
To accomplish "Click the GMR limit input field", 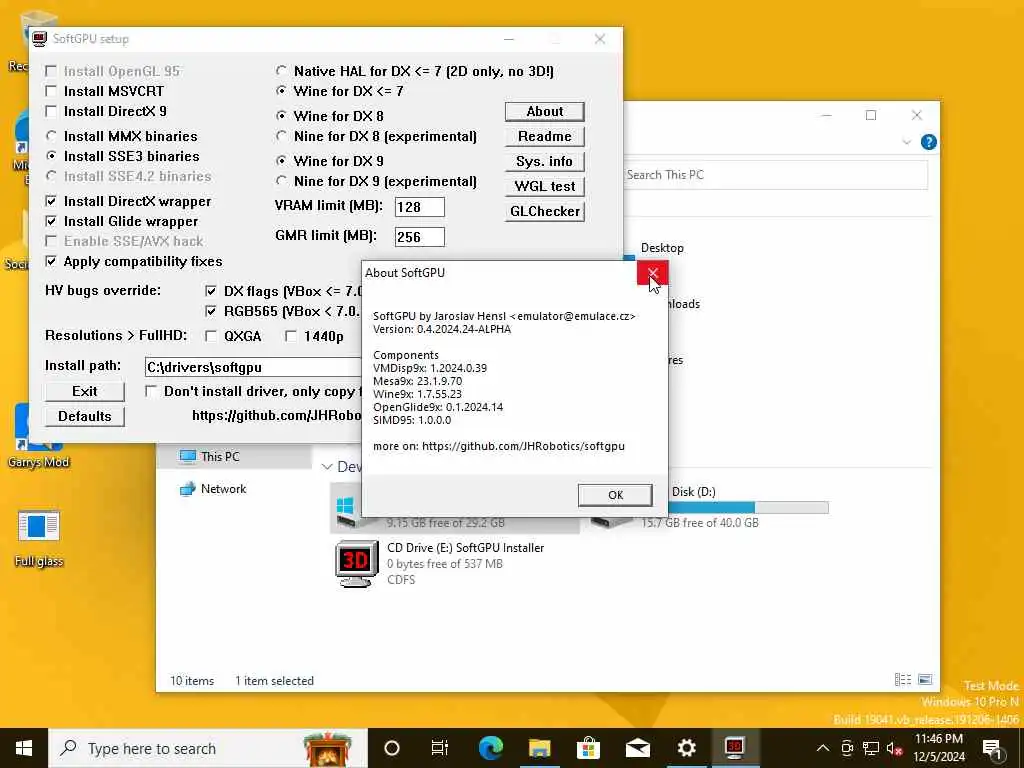I will tap(420, 236).
